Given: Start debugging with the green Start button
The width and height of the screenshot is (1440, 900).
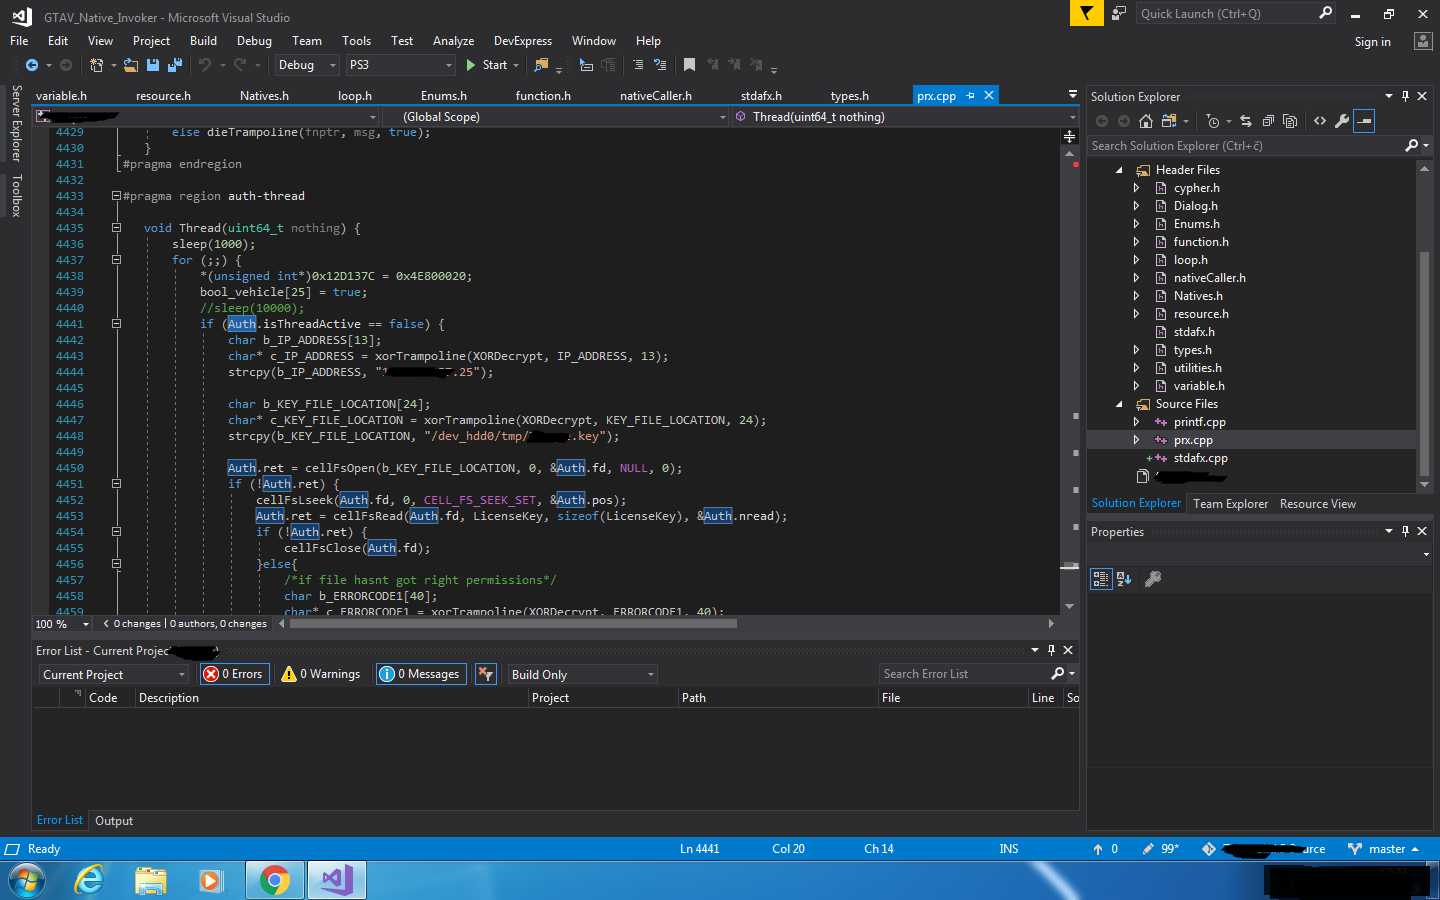Looking at the screenshot, I should pyautogui.click(x=493, y=65).
